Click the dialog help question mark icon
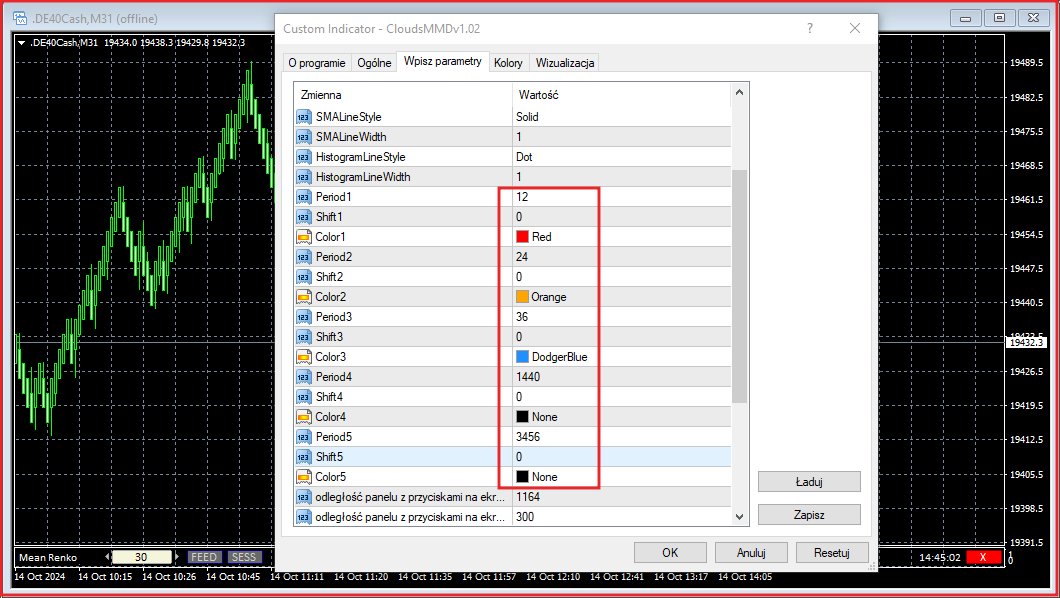The image size is (1060, 598). (x=810, y=29)
